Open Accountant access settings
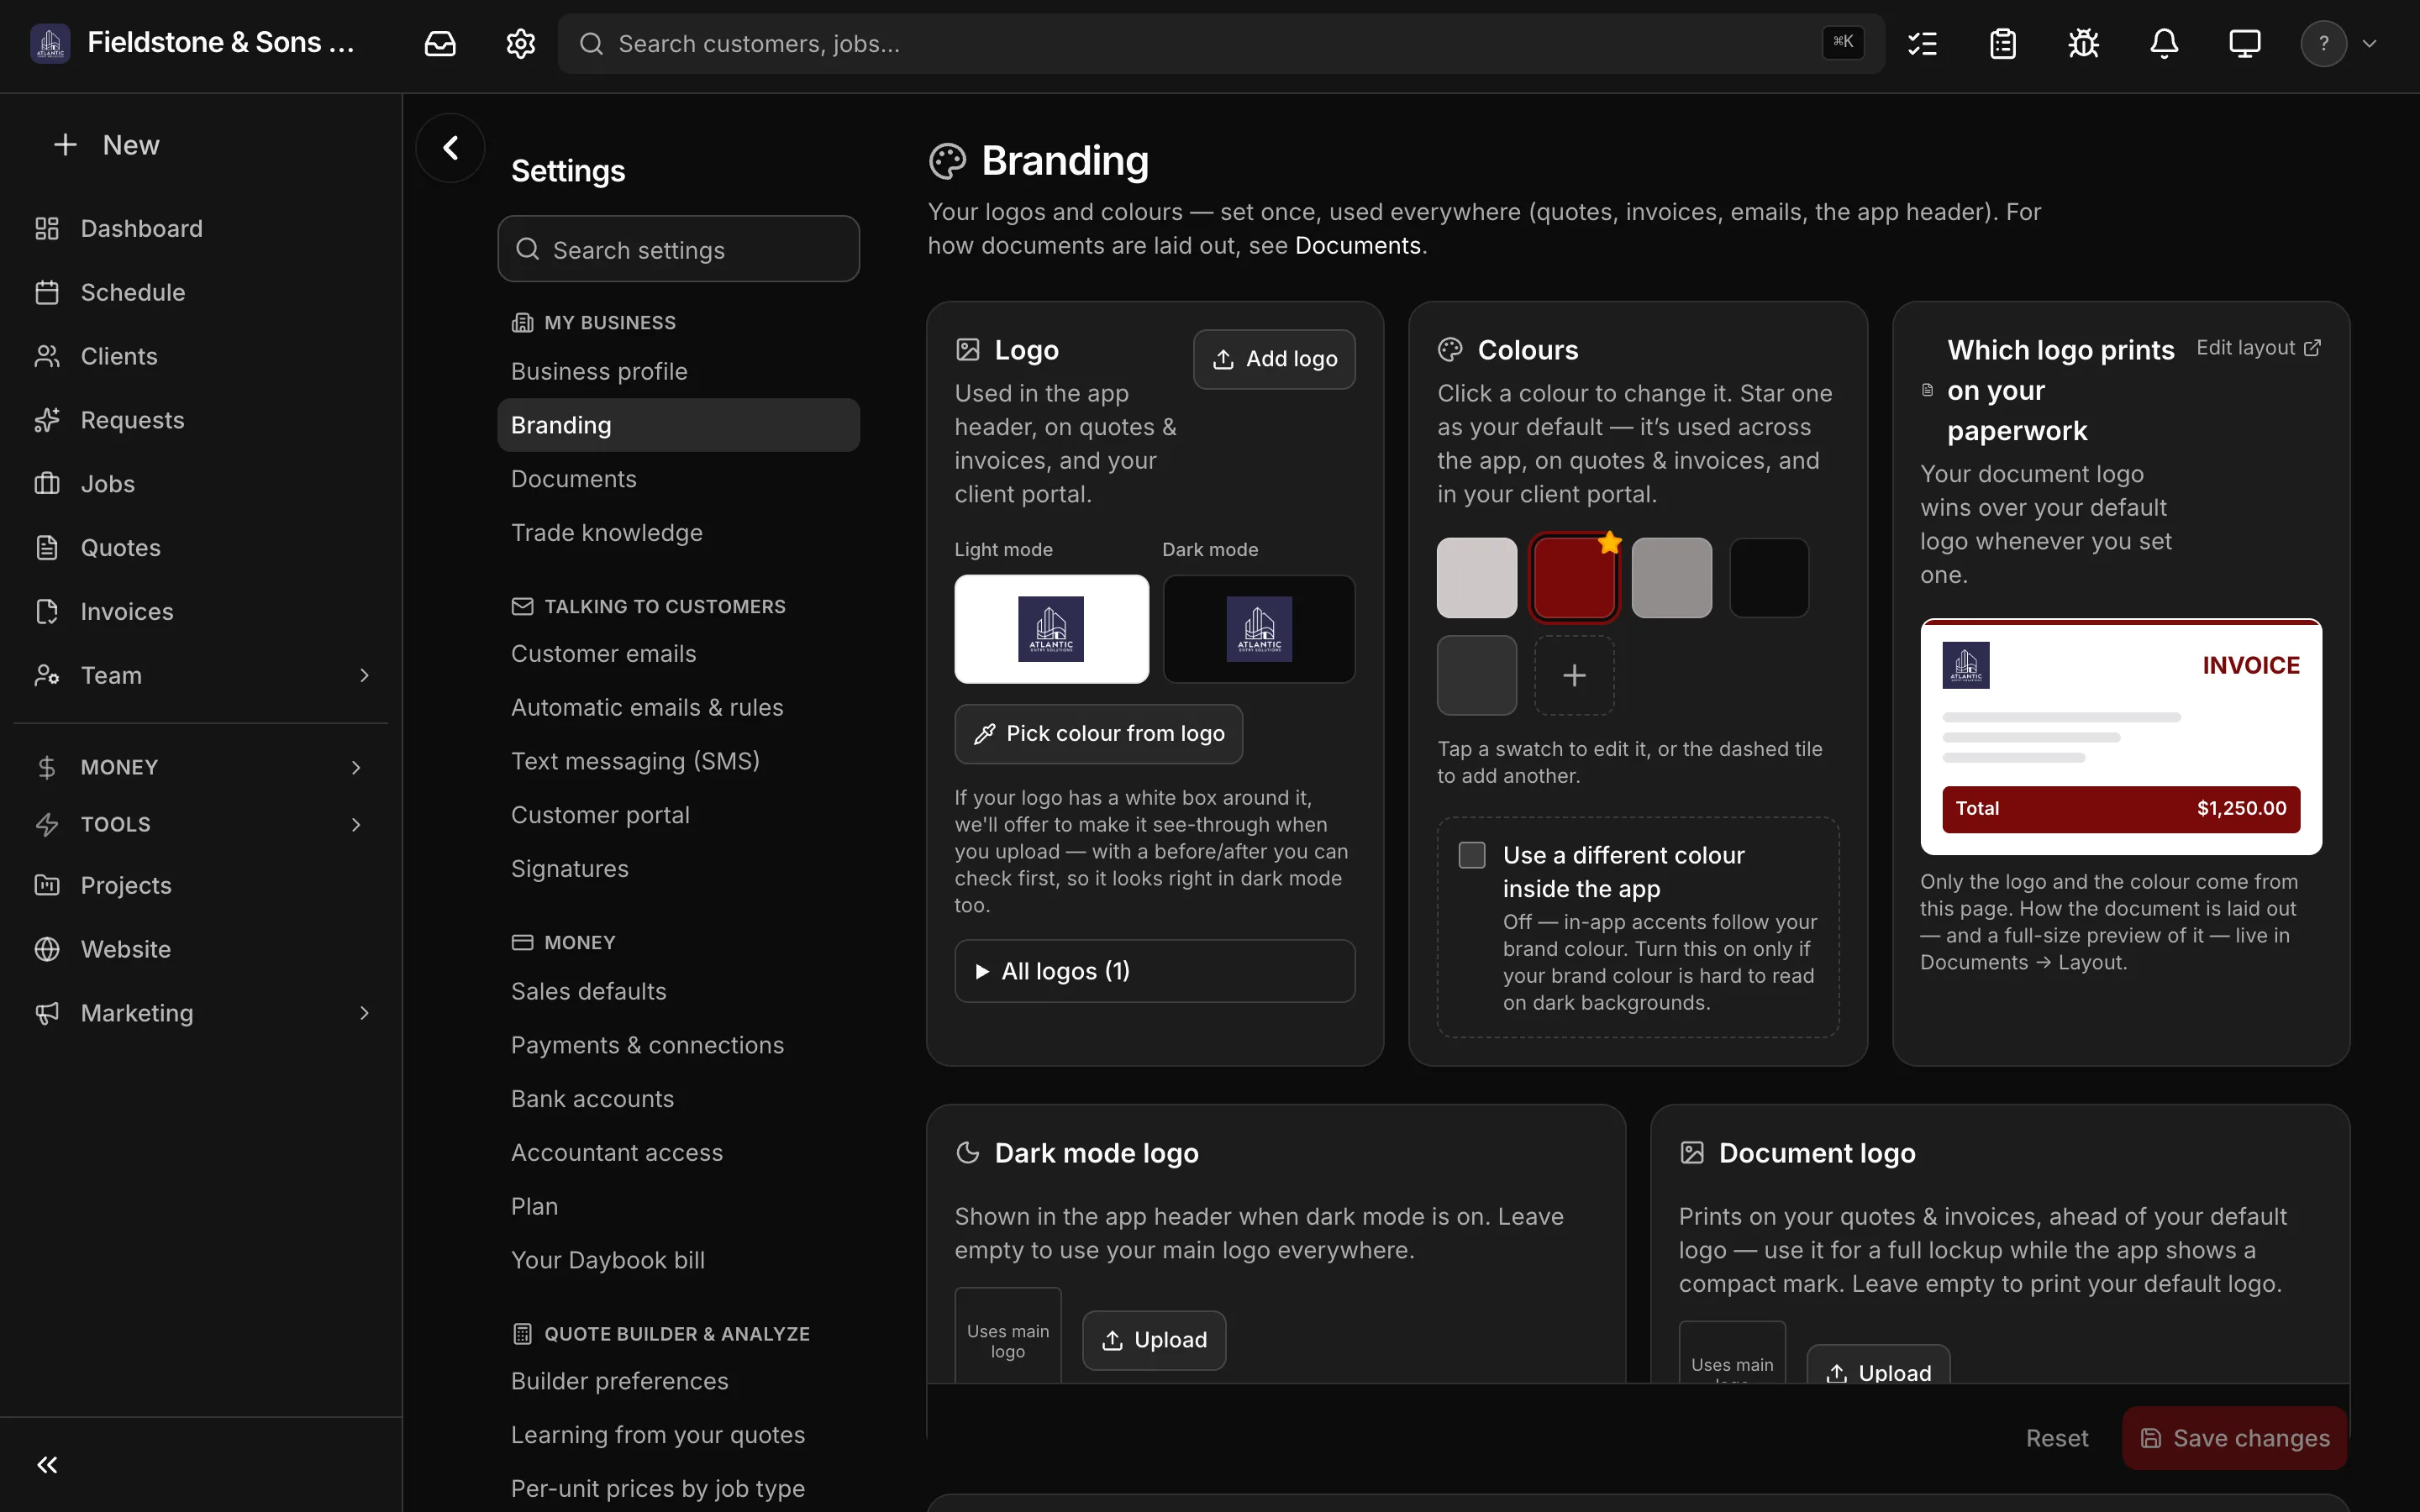This screenshot has width=2420, height=1512. pyautogui.click(x=678, y=1153)
